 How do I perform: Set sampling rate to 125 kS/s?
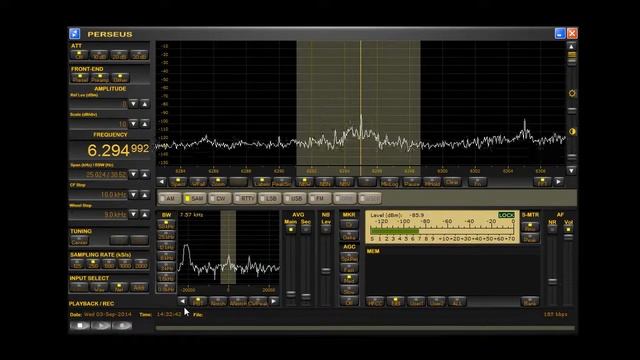pos(77,264)
